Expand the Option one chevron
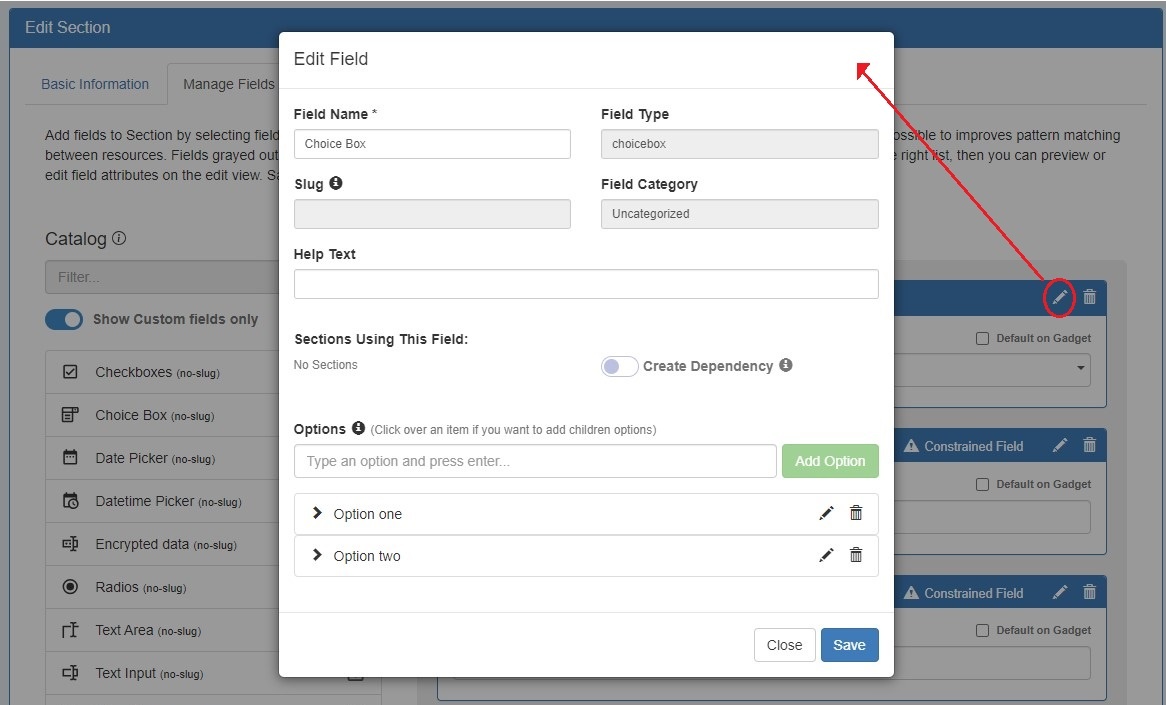The width and height of the screenshot is (1166, 705). point(317,513)
